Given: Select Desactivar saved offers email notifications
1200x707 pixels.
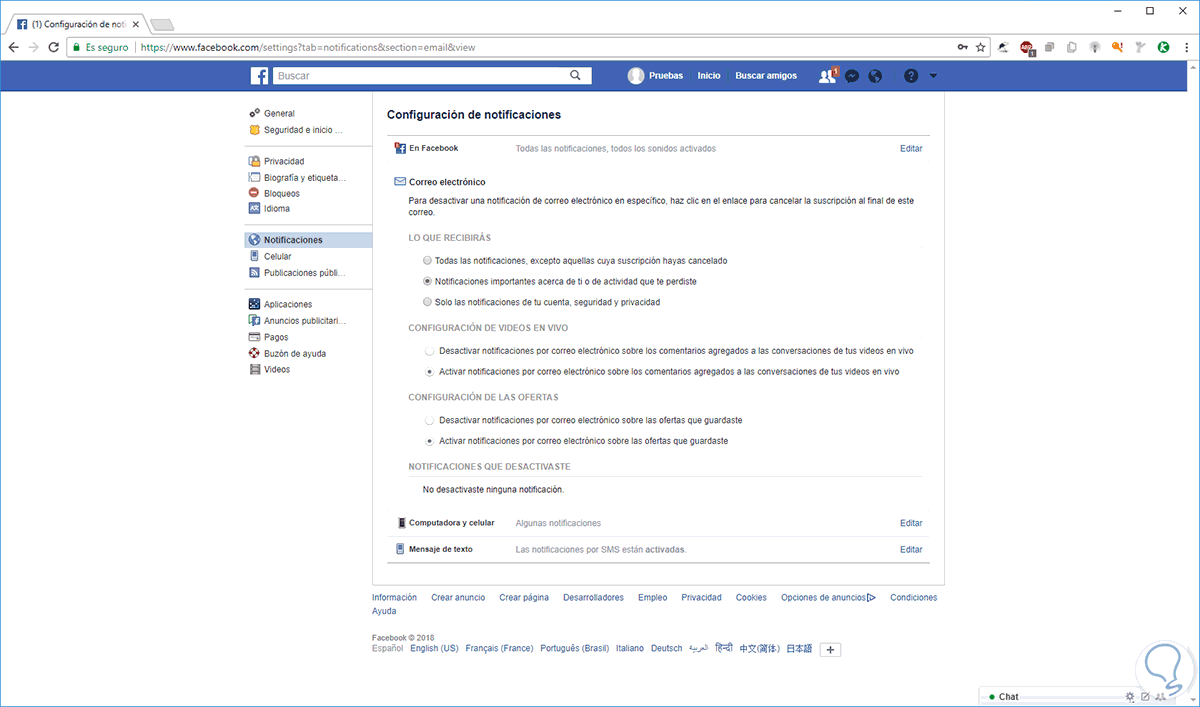Looking at the screenshot, I should (x=430, y=420).
